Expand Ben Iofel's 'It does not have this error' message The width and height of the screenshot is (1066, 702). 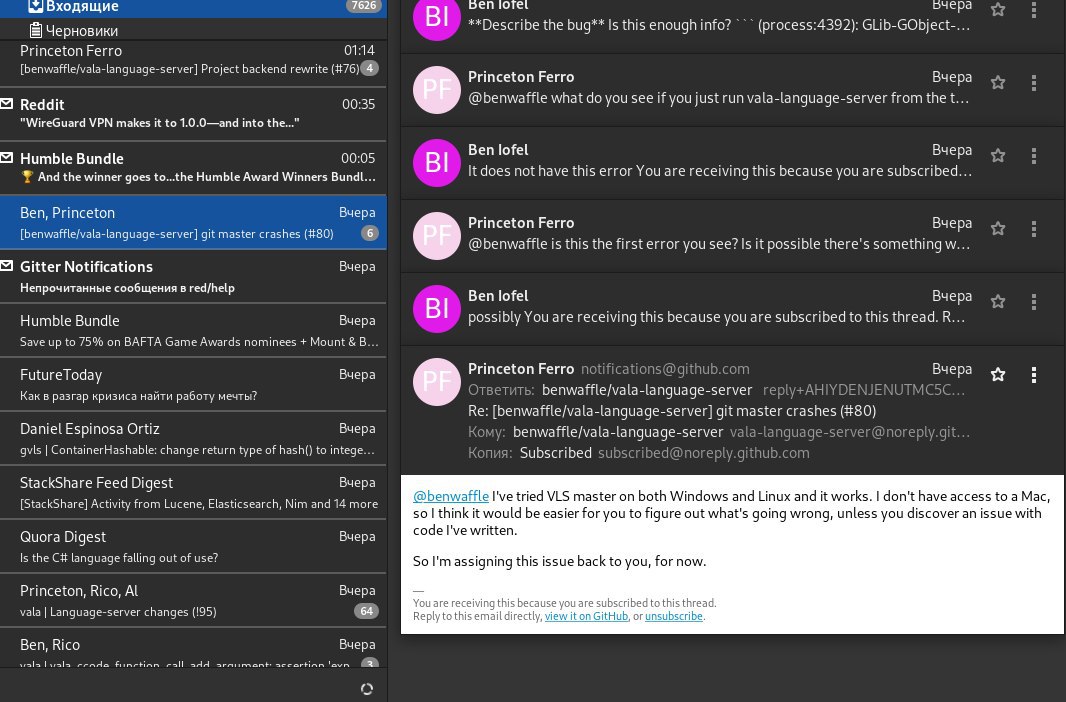[x=733, y=162]
